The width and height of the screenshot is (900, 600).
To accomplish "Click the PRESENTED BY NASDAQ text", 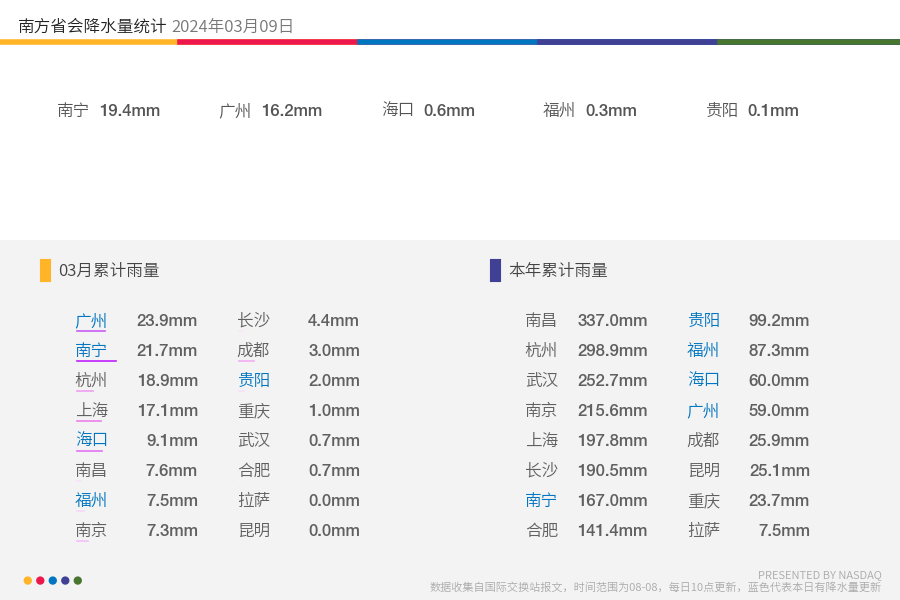I will 820,575.
